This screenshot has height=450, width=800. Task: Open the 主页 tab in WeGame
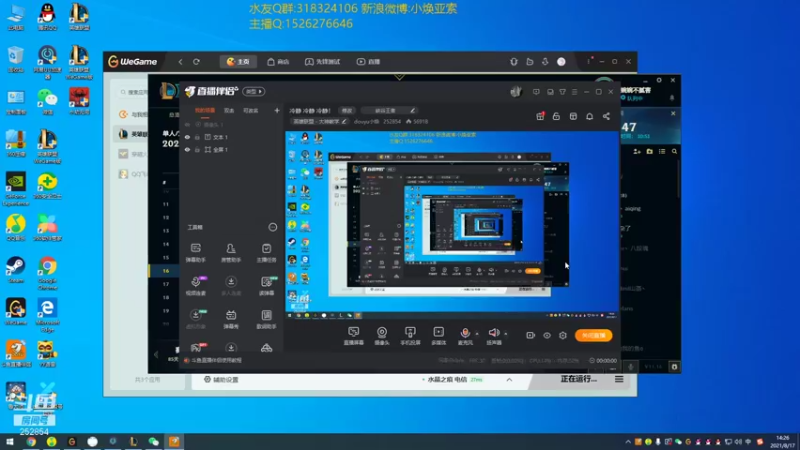pyautogui.click(x=238, y=62)
